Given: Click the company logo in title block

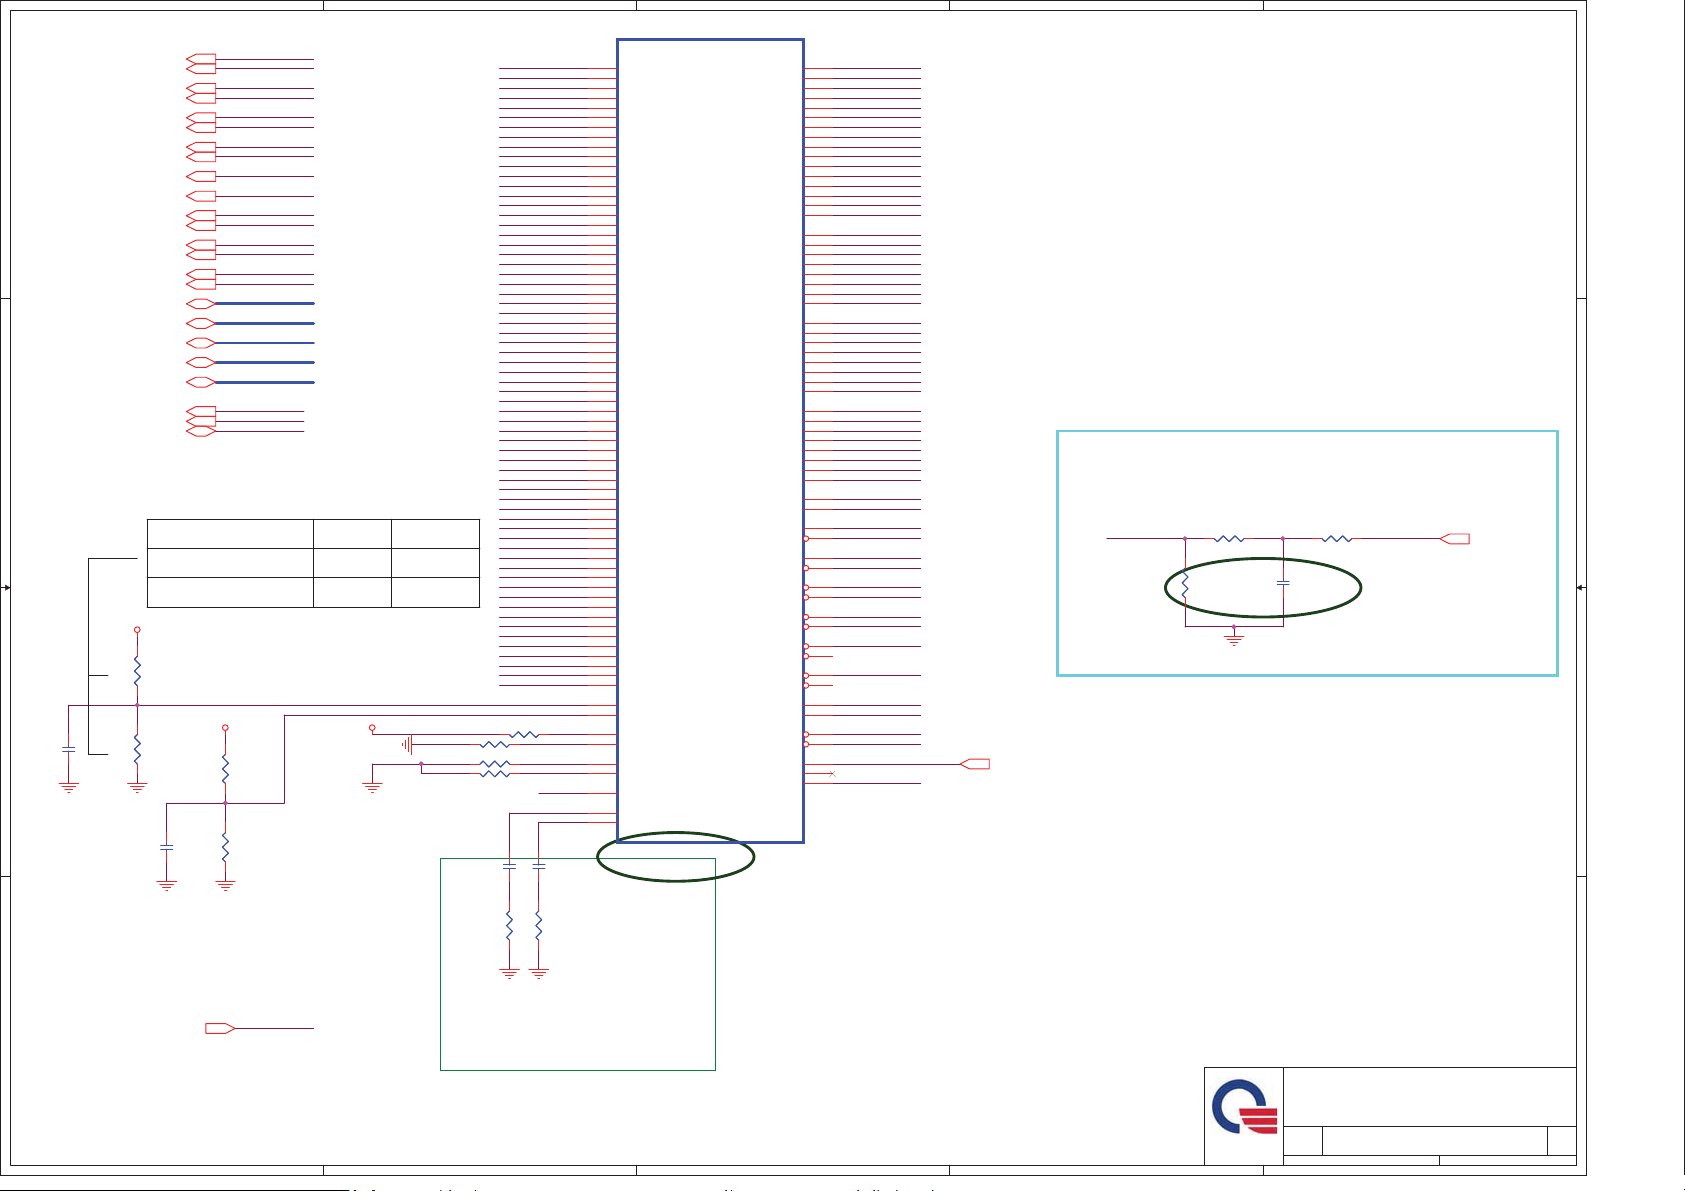Looking at the screenshot, I should click(x=1244, y=1107).
